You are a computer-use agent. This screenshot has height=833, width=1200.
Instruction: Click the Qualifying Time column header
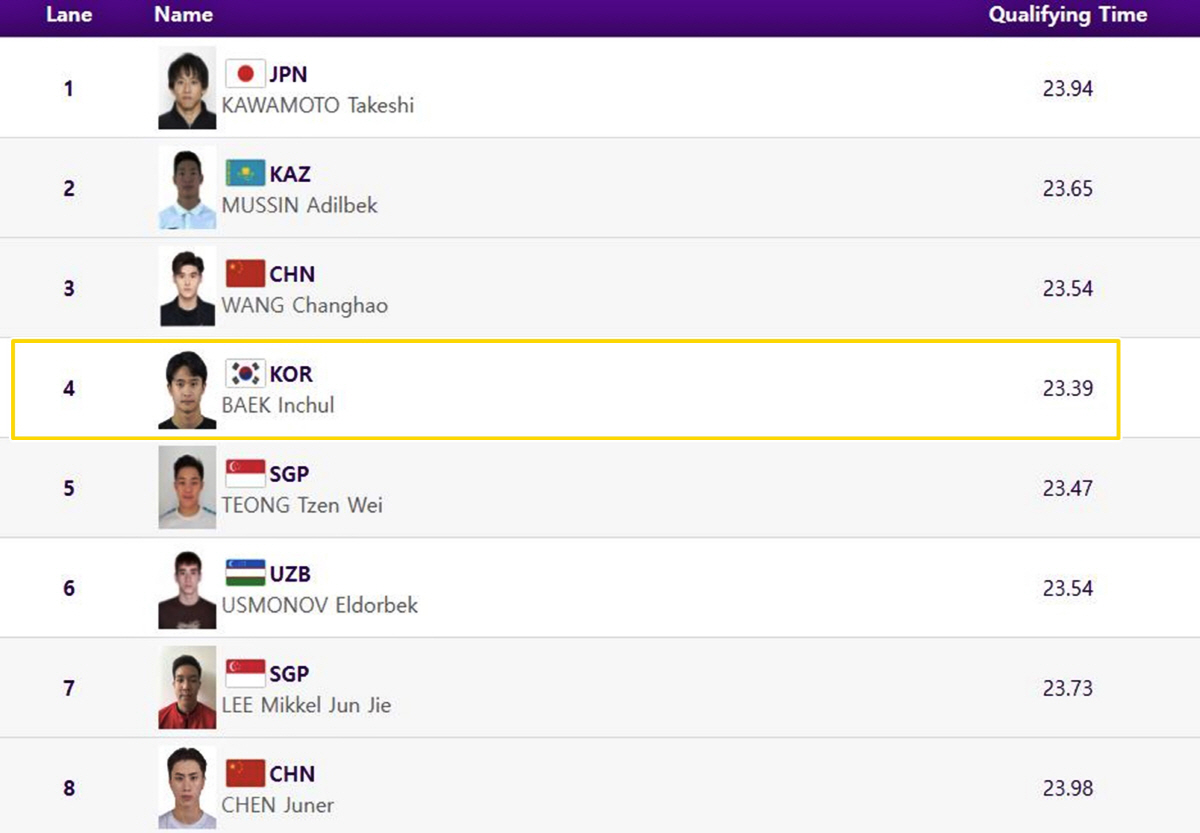tap(1068, 15)
